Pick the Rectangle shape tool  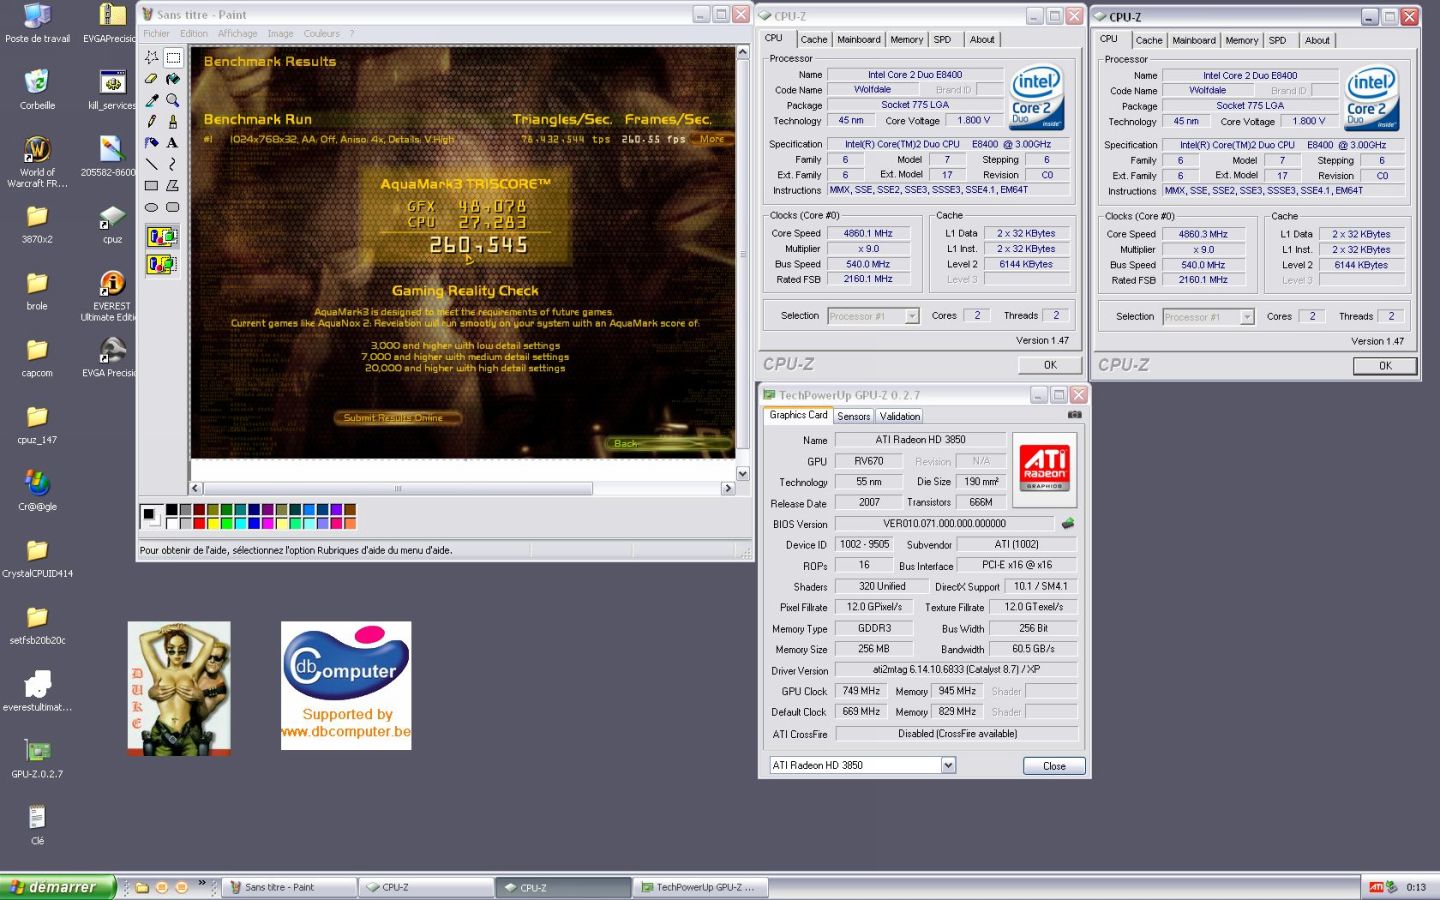[x=151, y=185]
